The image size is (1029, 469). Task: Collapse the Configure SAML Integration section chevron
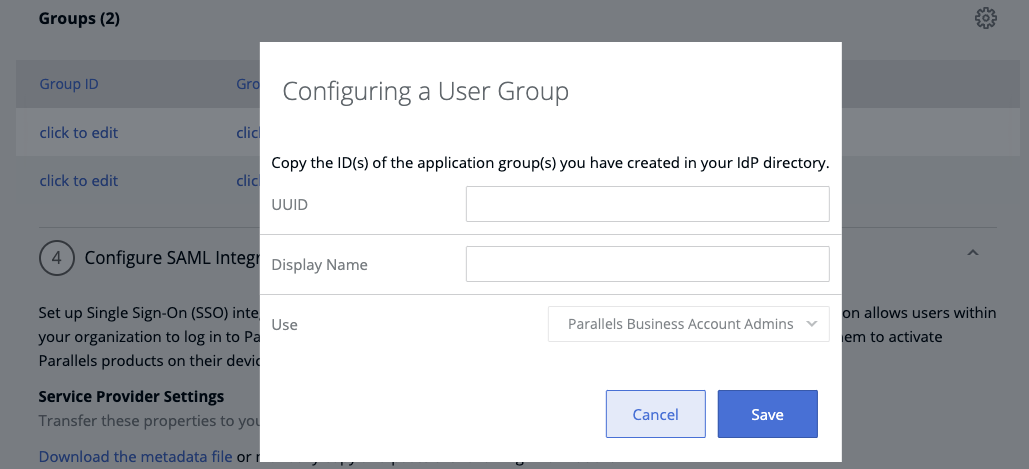(x=973, y=253)
